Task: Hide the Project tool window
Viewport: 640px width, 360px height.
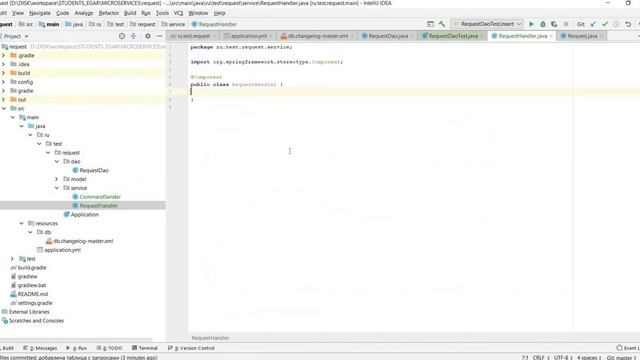Action: [160, 36]
